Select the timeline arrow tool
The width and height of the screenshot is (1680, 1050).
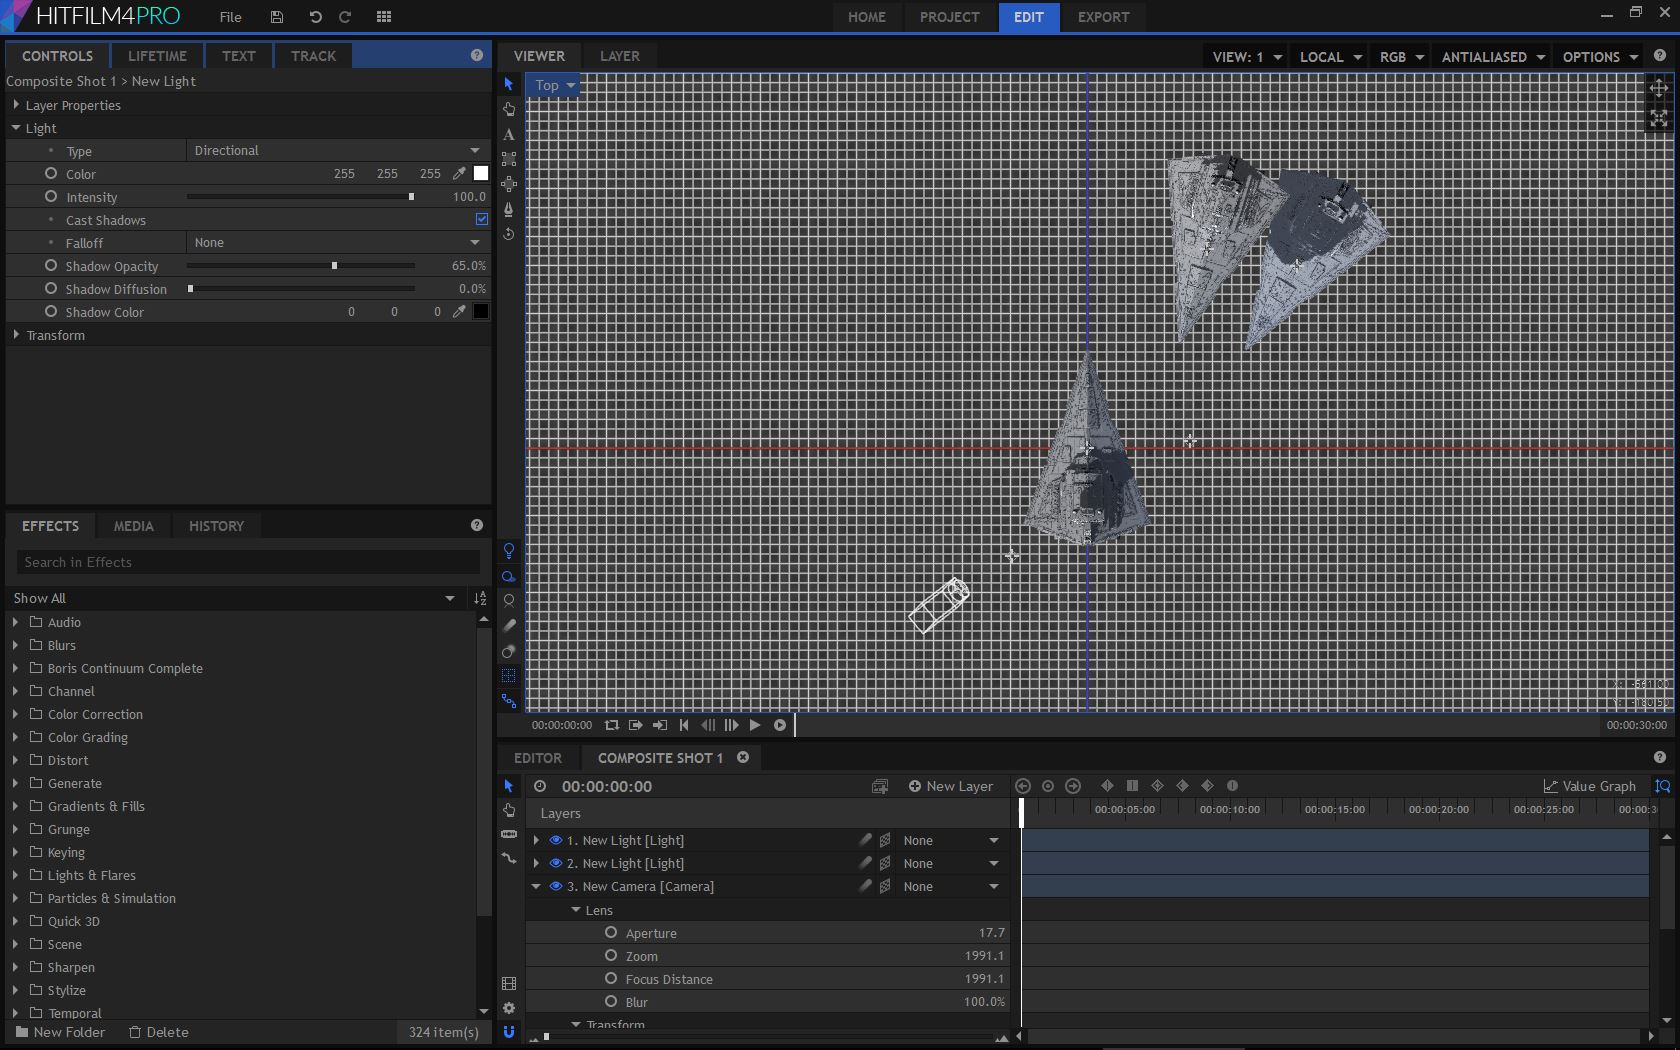point(509,786)
